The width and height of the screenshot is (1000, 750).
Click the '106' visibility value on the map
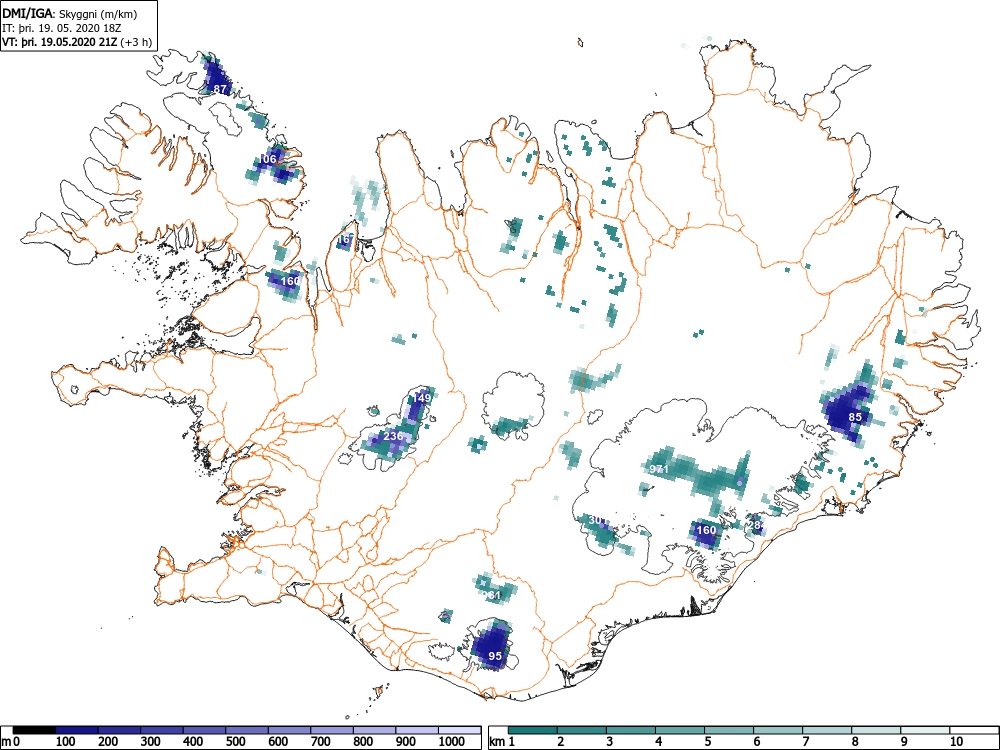pyautogui.click(x=268, y=159)
